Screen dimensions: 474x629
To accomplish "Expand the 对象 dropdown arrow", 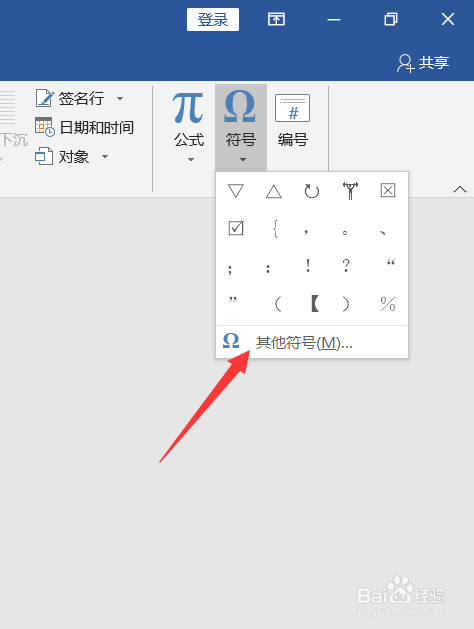I will pos(105,156).
